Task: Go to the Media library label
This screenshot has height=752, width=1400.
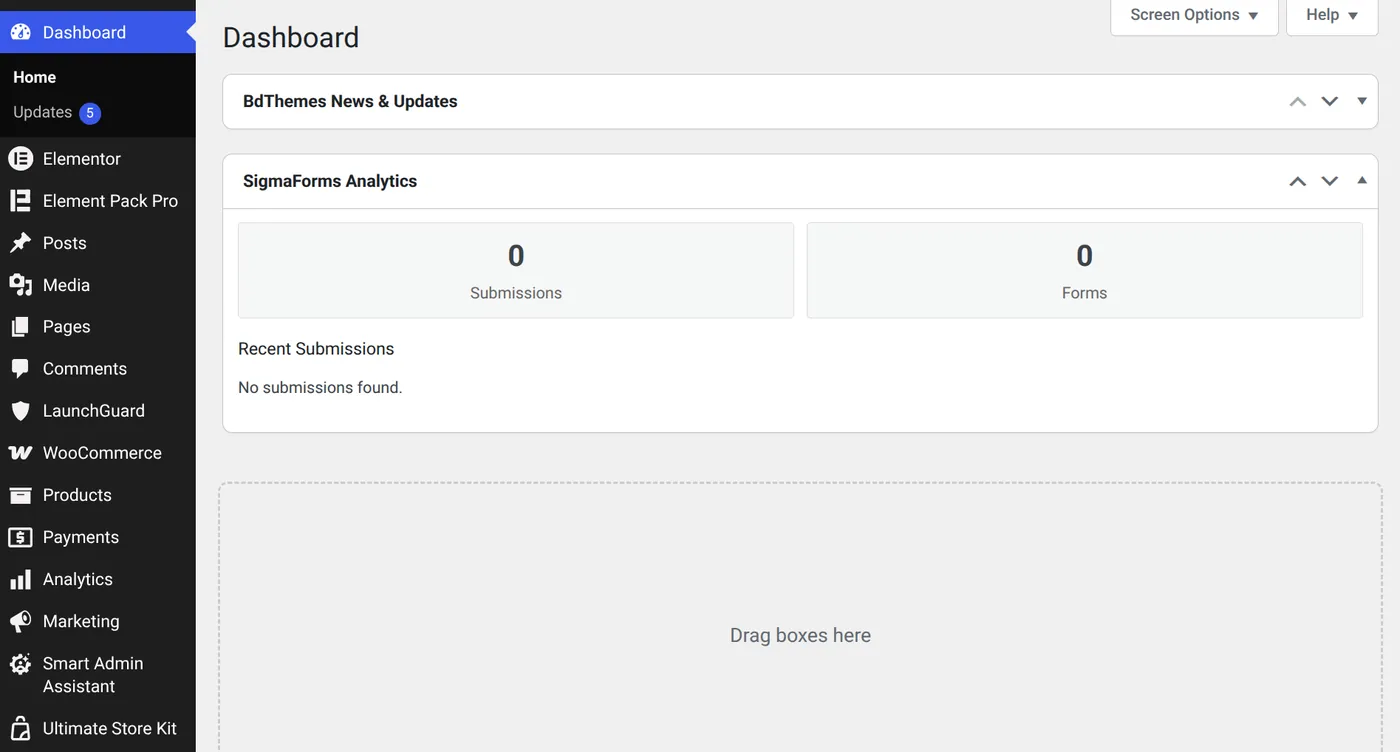Action: tap(66, 285)
